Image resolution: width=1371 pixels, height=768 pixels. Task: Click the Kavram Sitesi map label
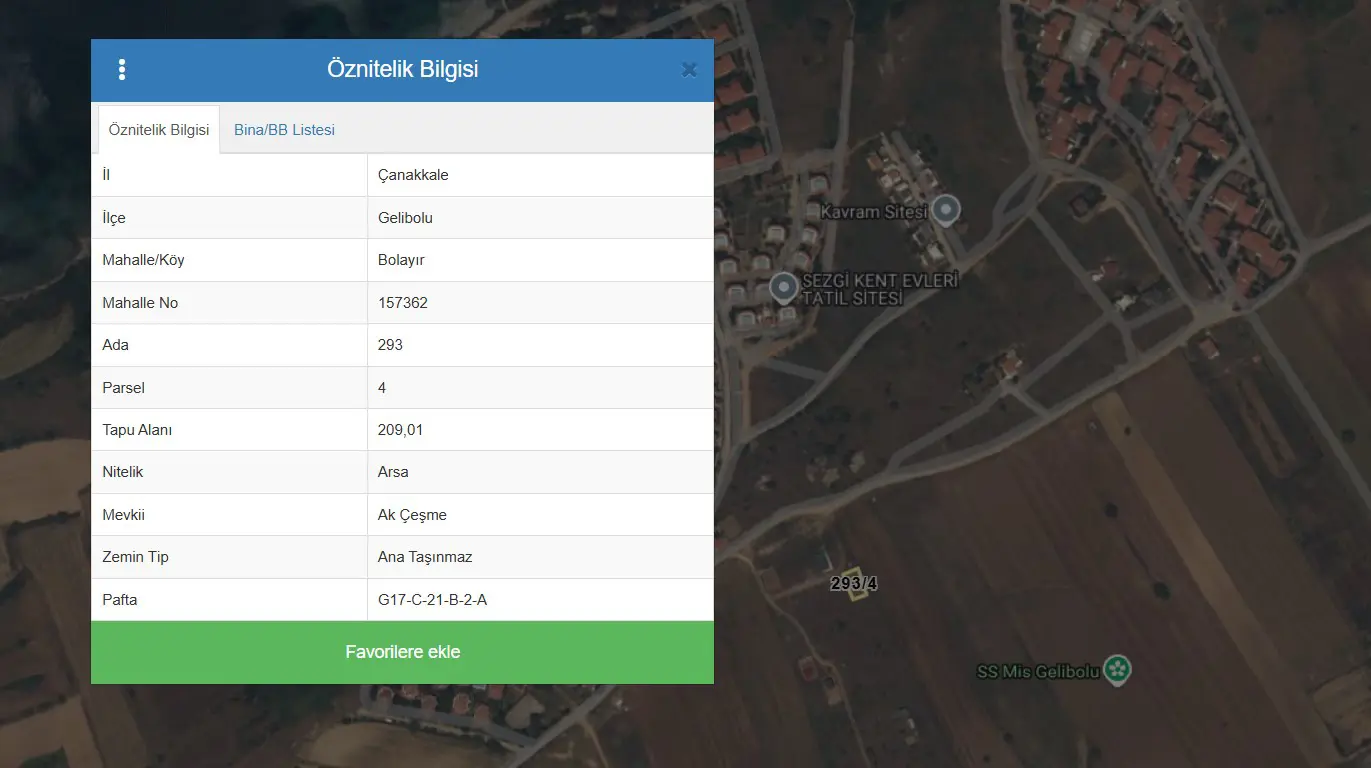874,212
